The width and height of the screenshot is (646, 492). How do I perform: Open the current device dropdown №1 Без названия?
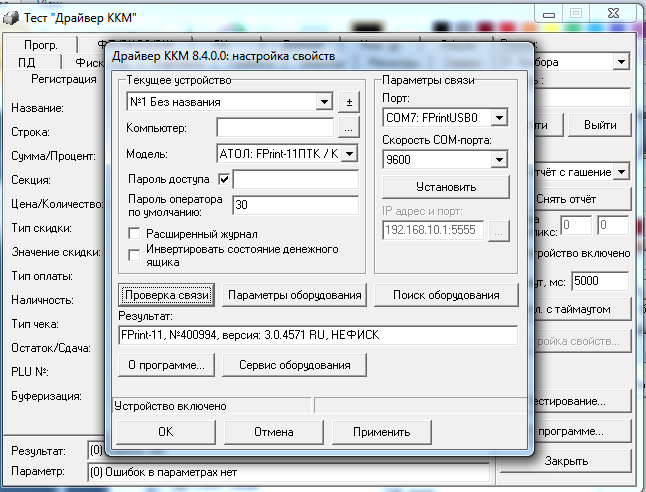(324, 102)
